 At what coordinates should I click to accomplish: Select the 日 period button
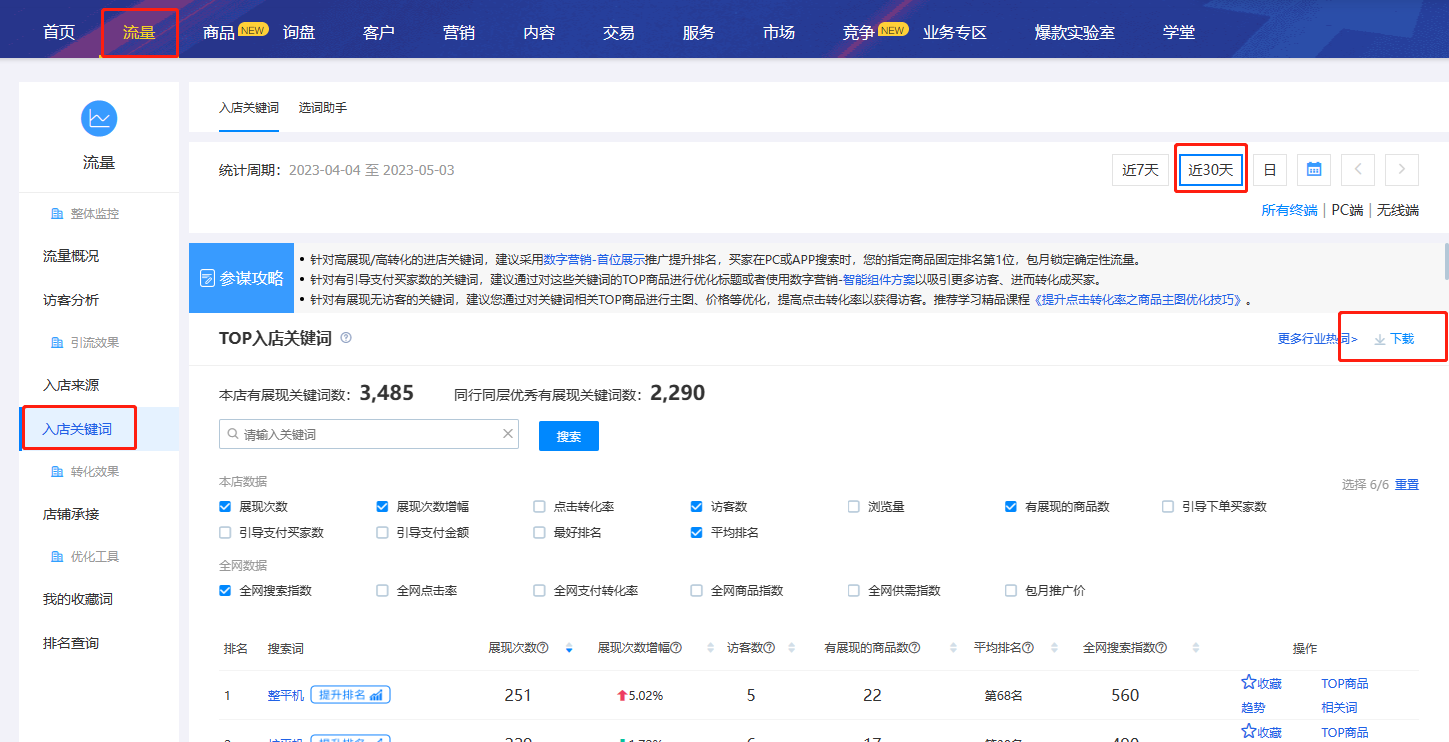click(x=1270, y=170)
